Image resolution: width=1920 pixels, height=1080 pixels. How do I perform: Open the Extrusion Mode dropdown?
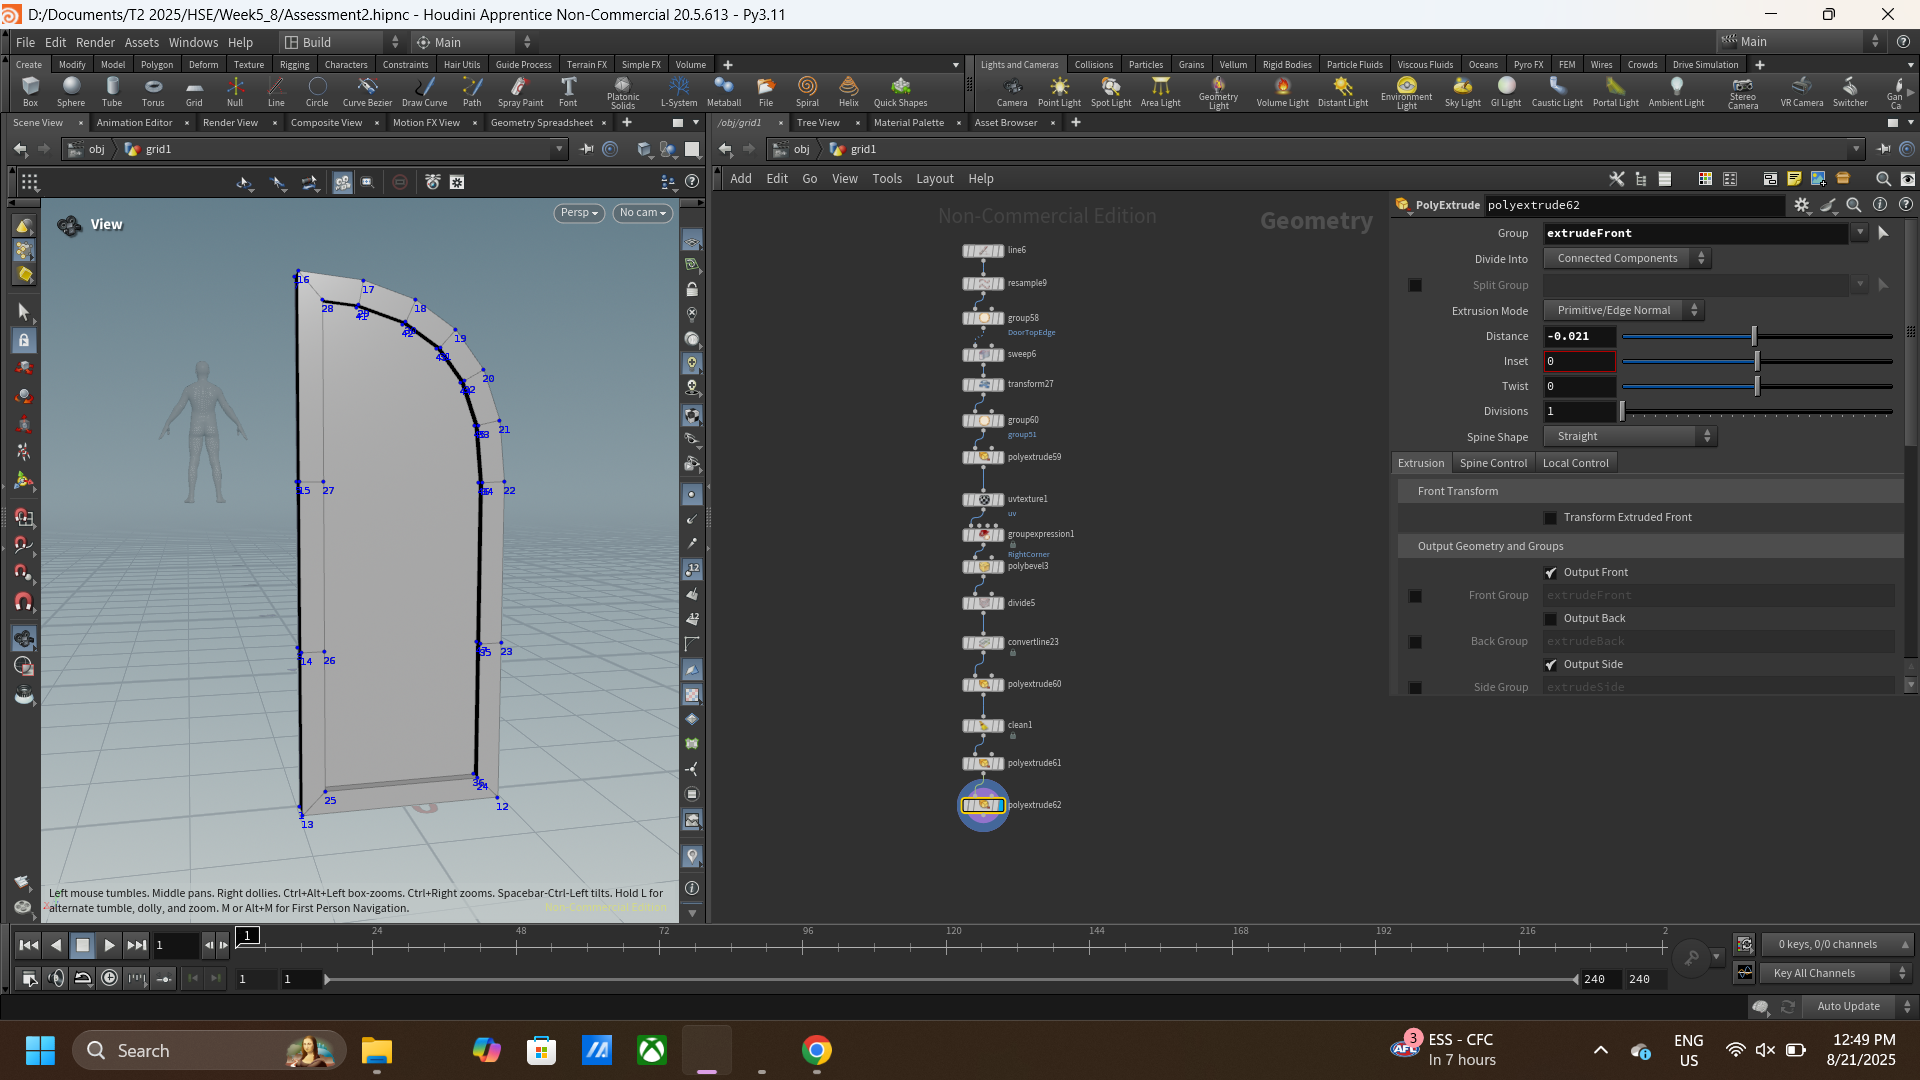coord(1623,311)
